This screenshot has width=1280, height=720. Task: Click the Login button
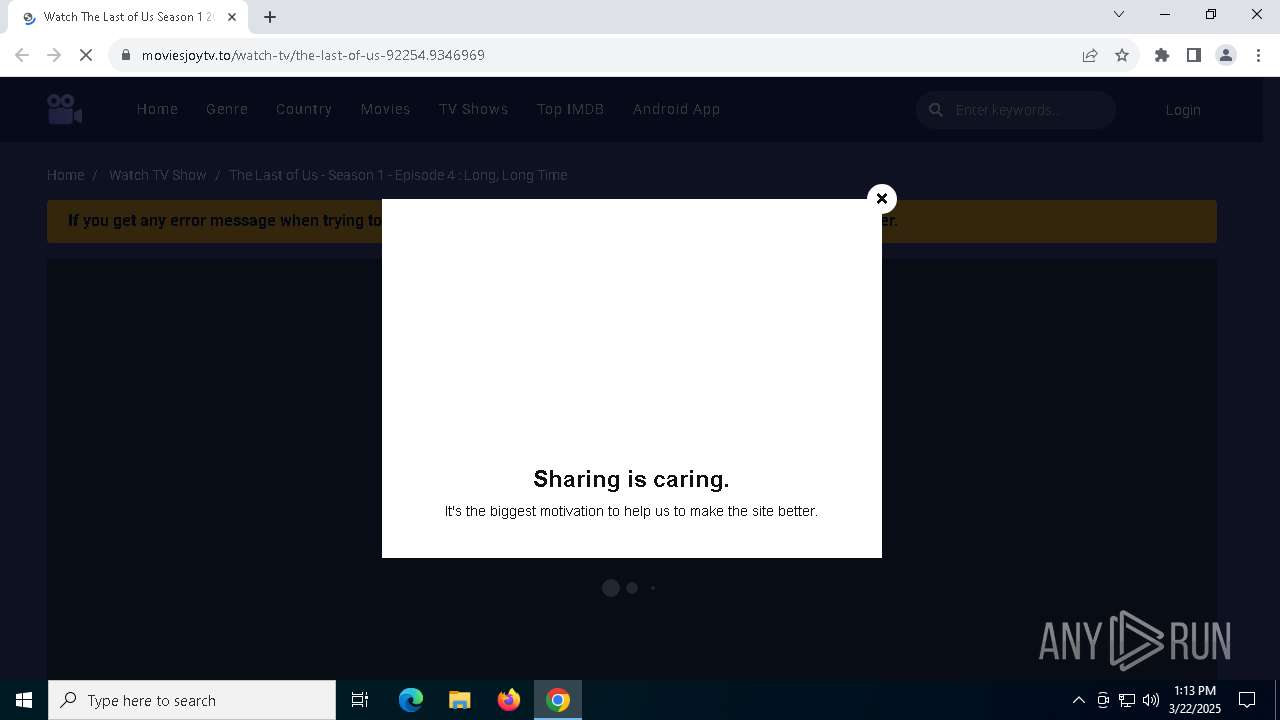(1183, 110)
